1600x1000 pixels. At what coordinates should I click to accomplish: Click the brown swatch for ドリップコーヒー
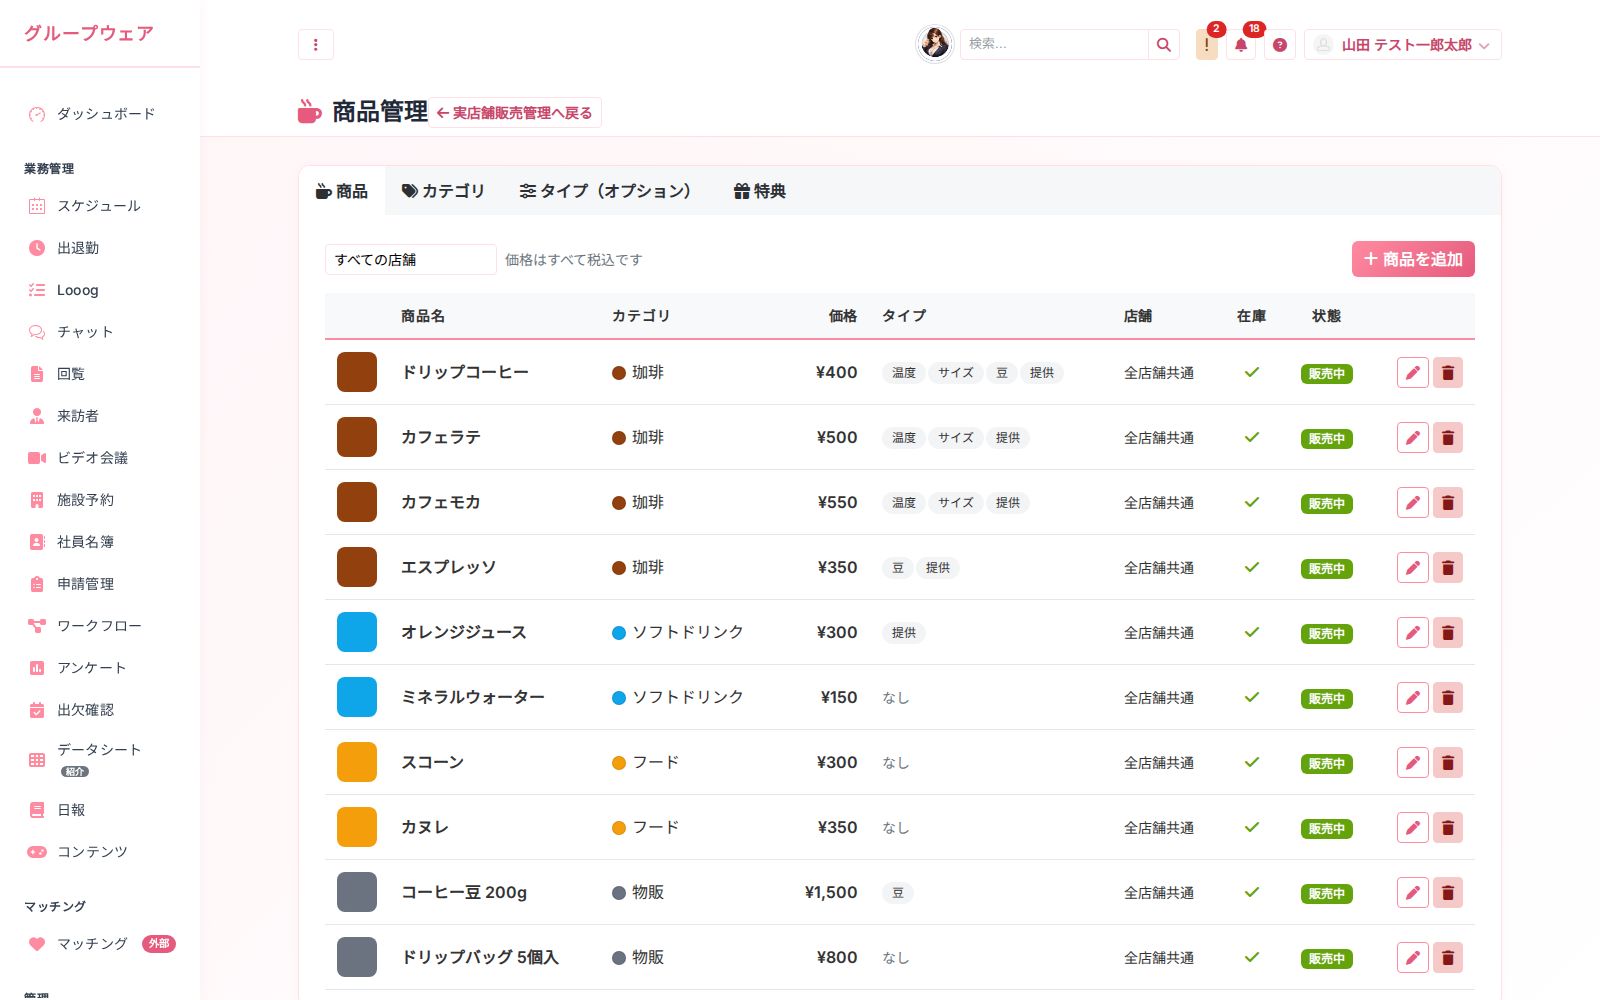[x=357, y=372]
